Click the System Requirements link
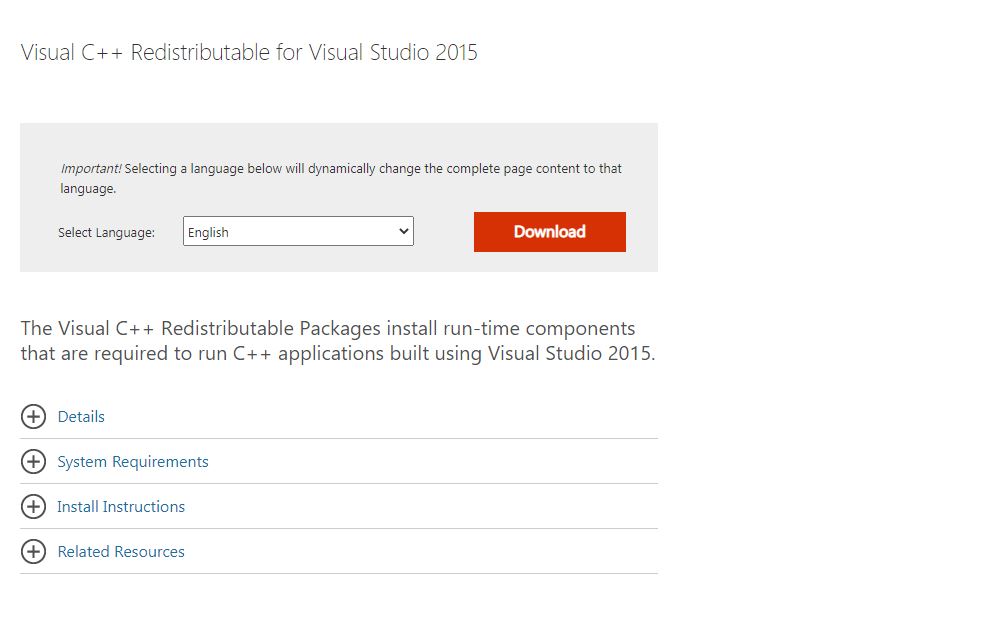The image size is (1000, 622). pos(133,461)
